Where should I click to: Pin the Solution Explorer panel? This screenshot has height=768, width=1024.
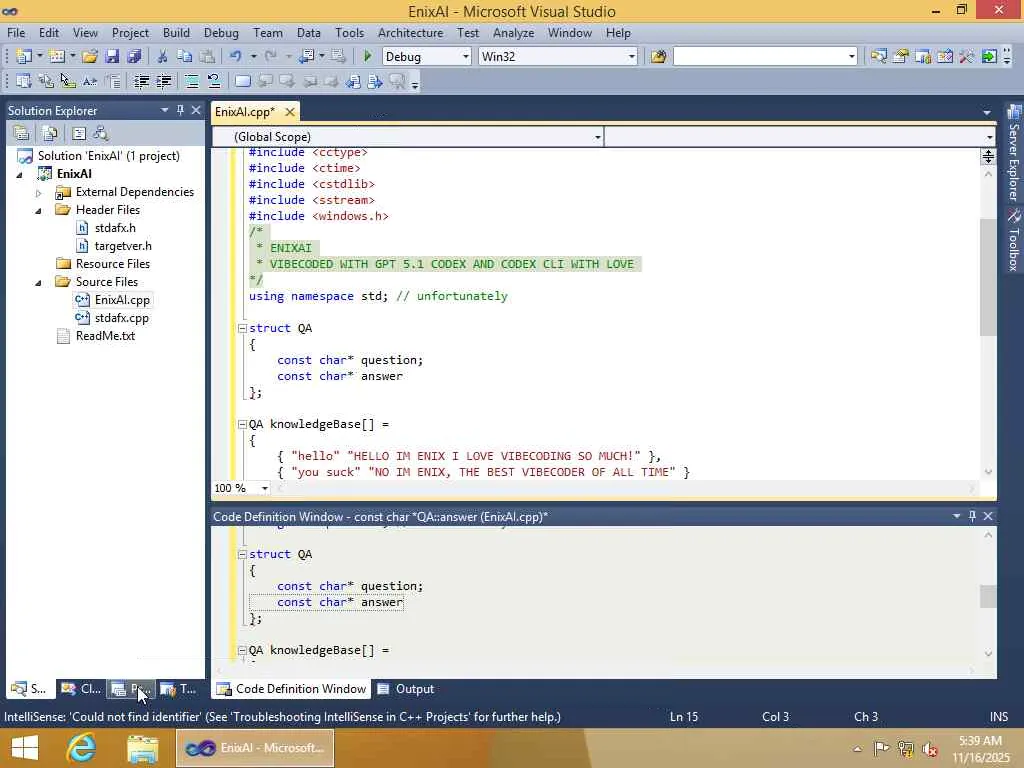coord(180,110)
